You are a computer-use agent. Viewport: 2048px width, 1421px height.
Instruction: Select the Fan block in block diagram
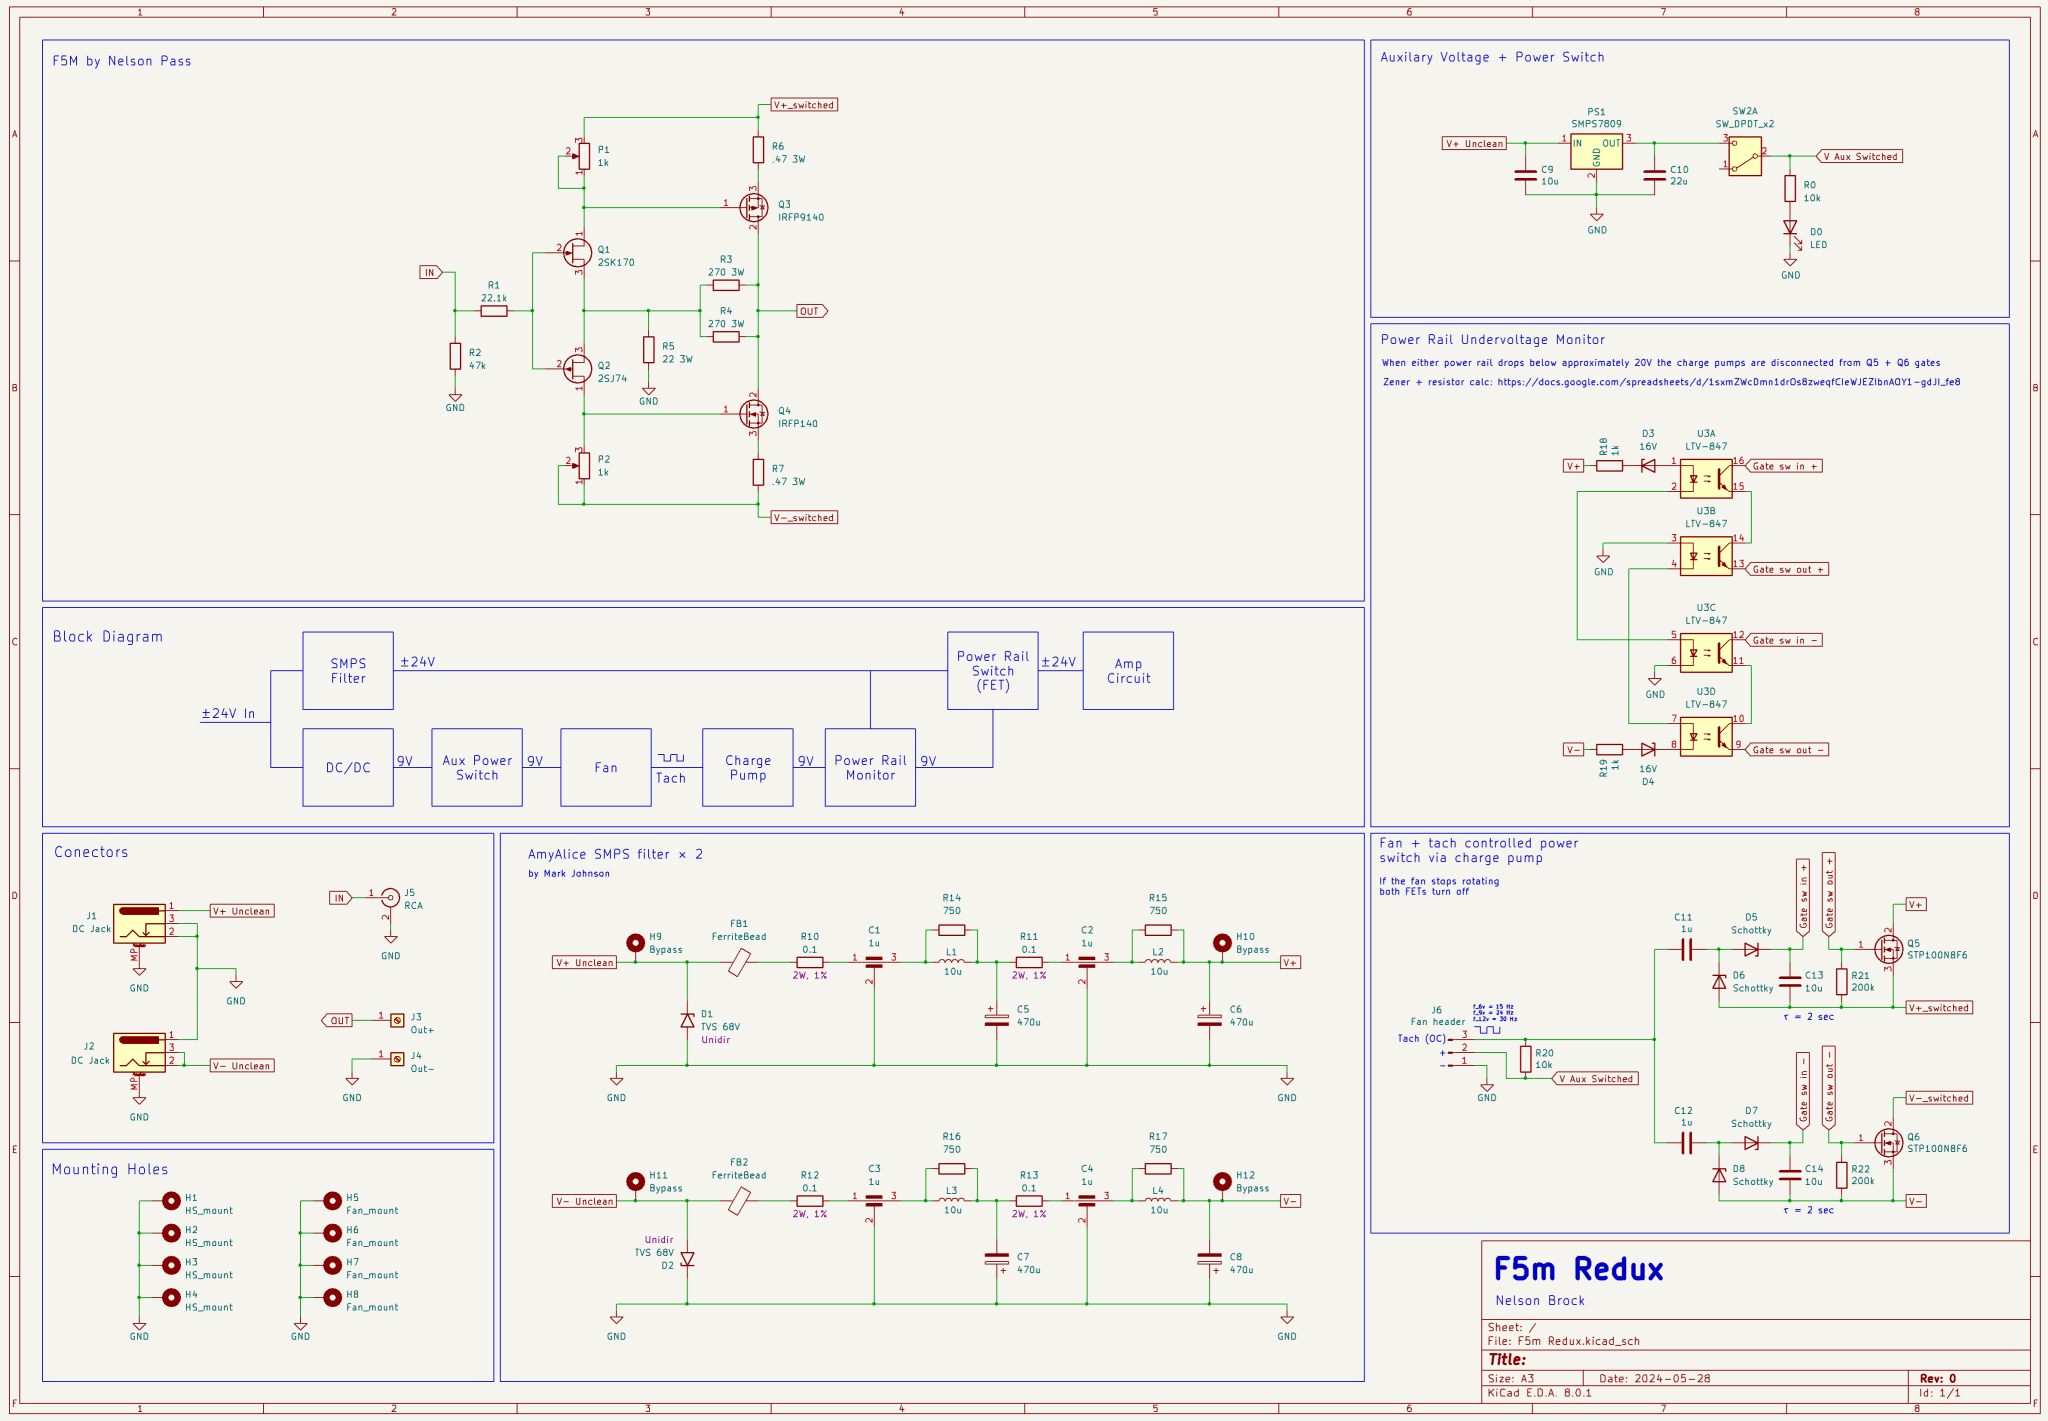pyautogui.click(x=606, y=768)
